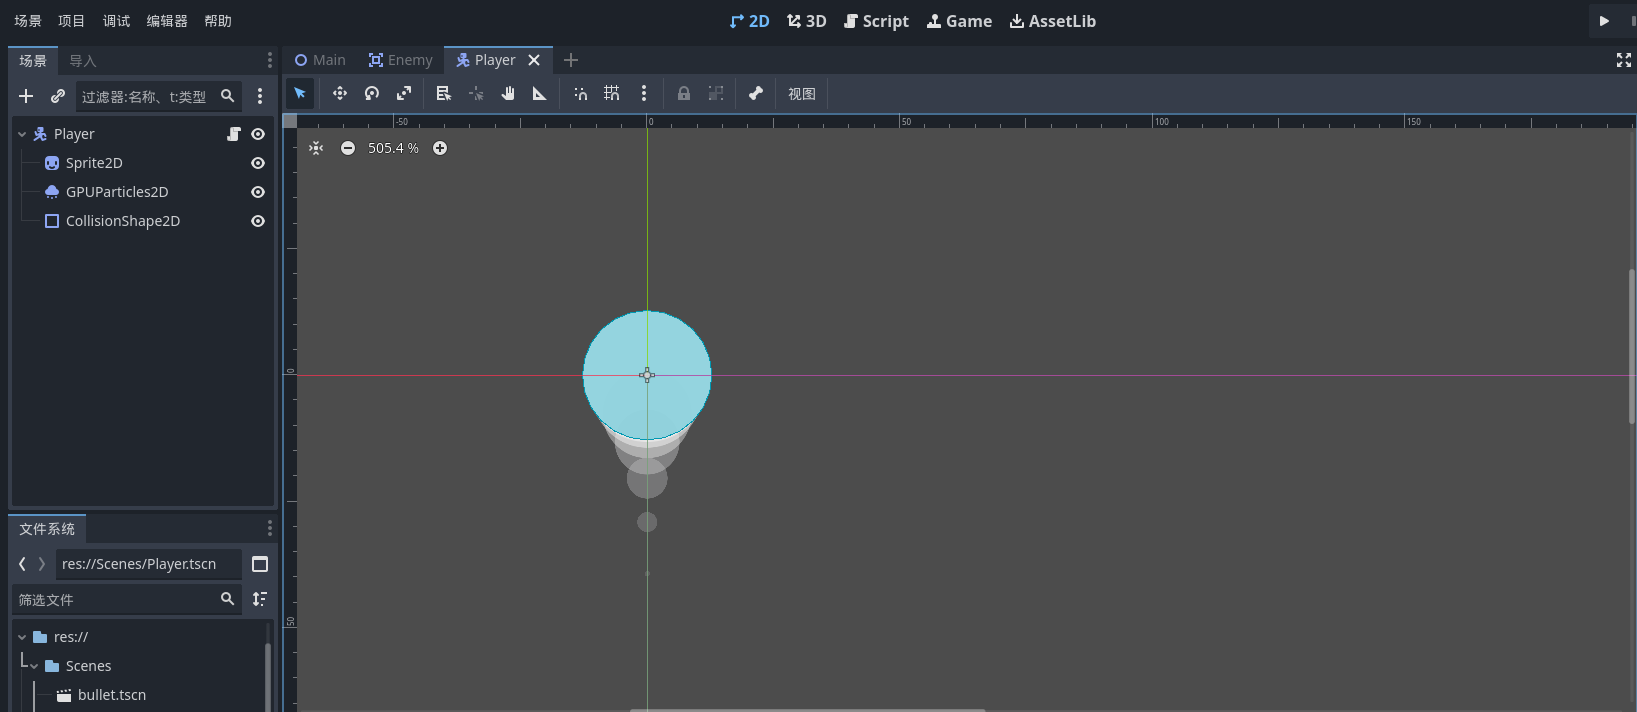Activate the Pan mode hand tool

tap(508, 93)
